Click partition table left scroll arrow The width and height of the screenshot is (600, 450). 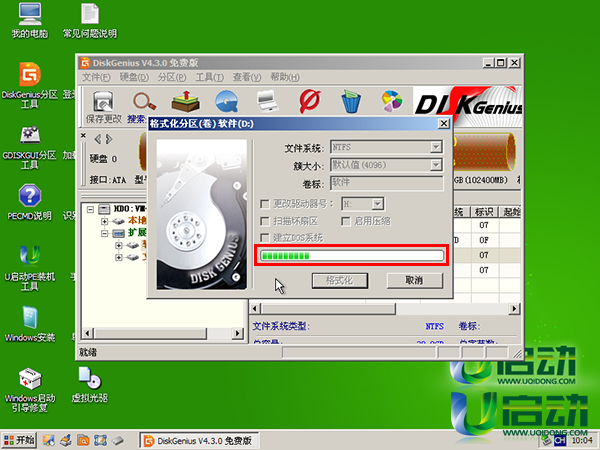pos(255,308)
